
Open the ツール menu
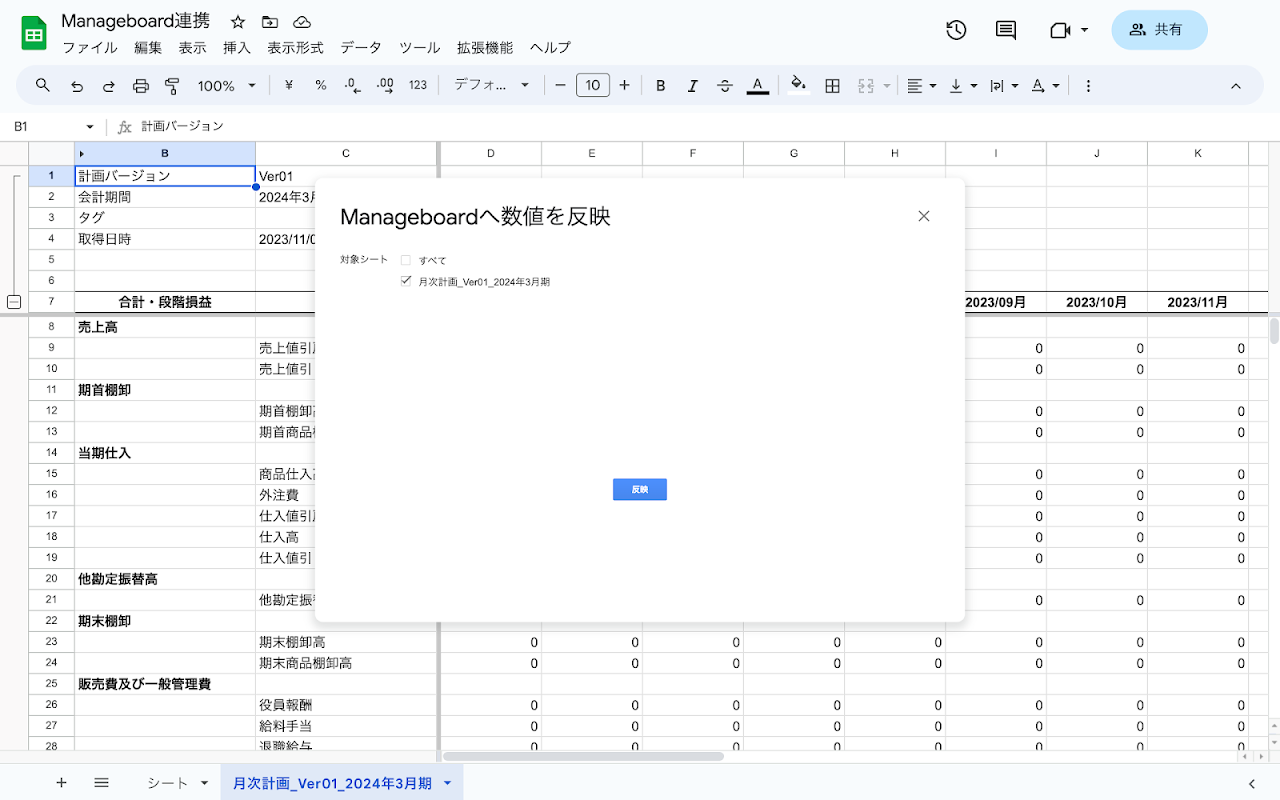(x=420, y=48)
